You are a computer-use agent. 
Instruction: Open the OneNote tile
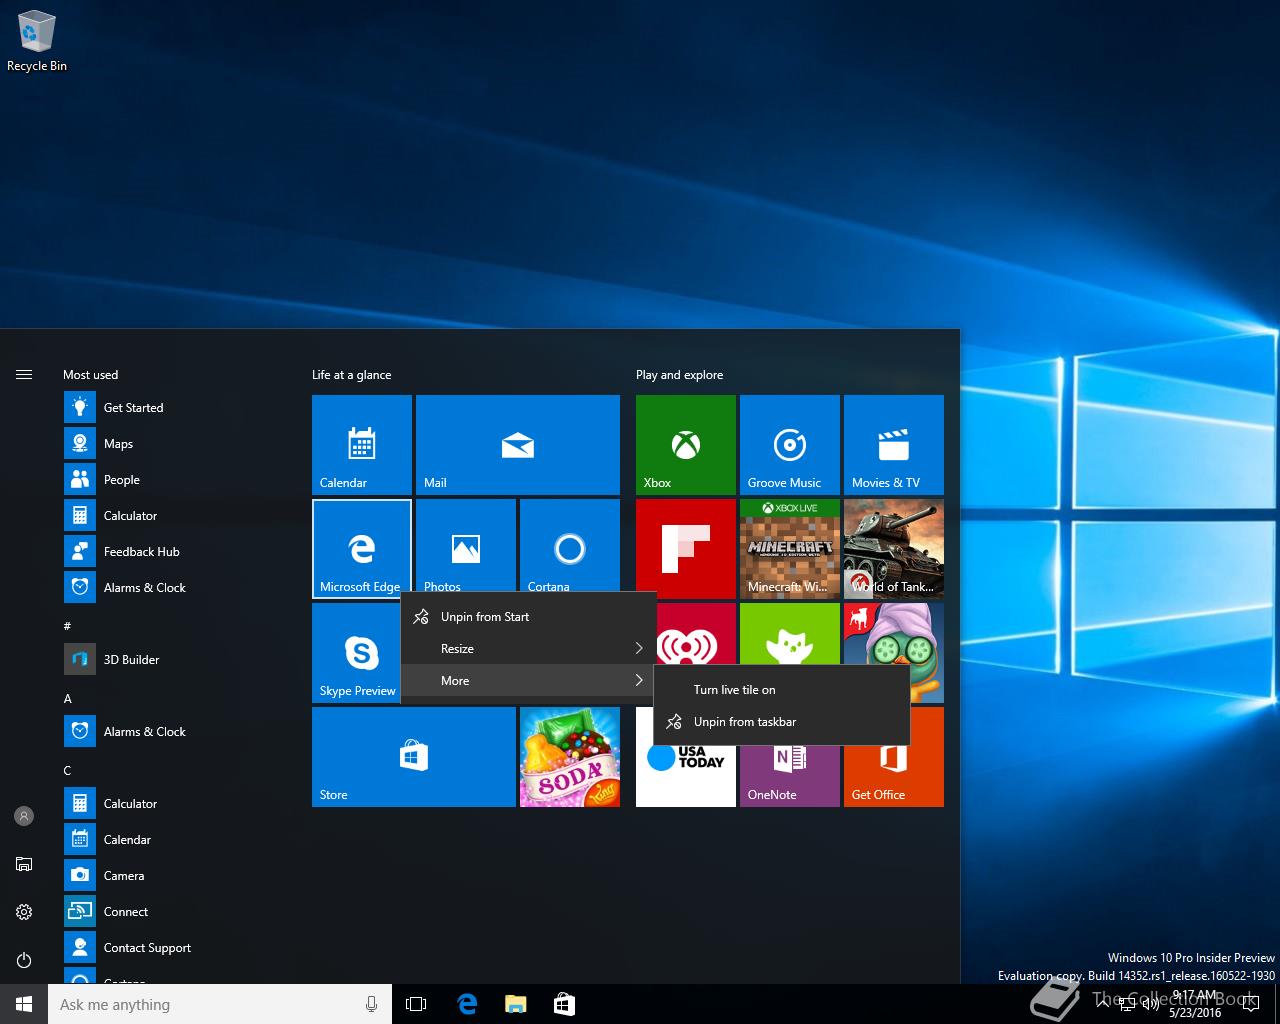pos(790,776)
